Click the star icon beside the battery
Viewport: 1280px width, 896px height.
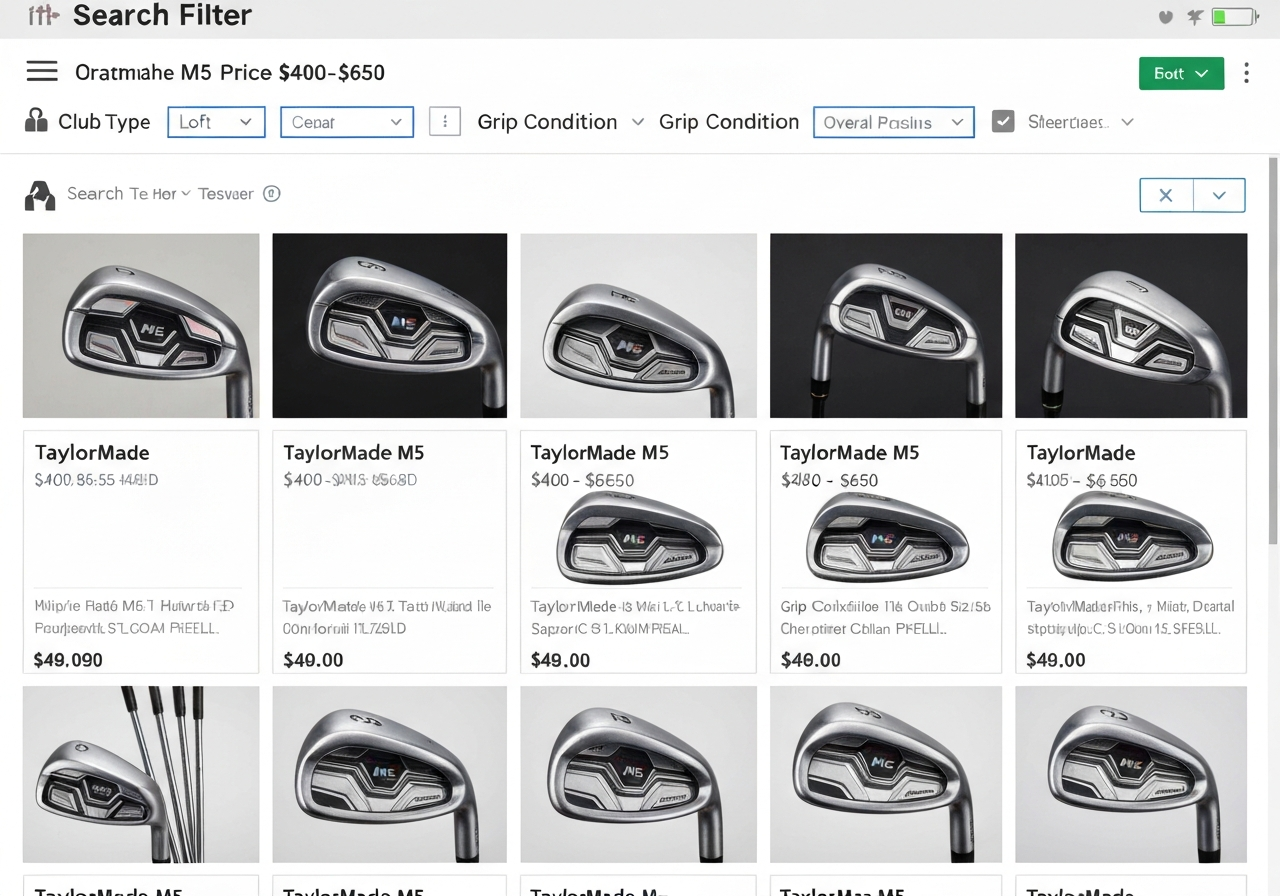(1194, 17)
